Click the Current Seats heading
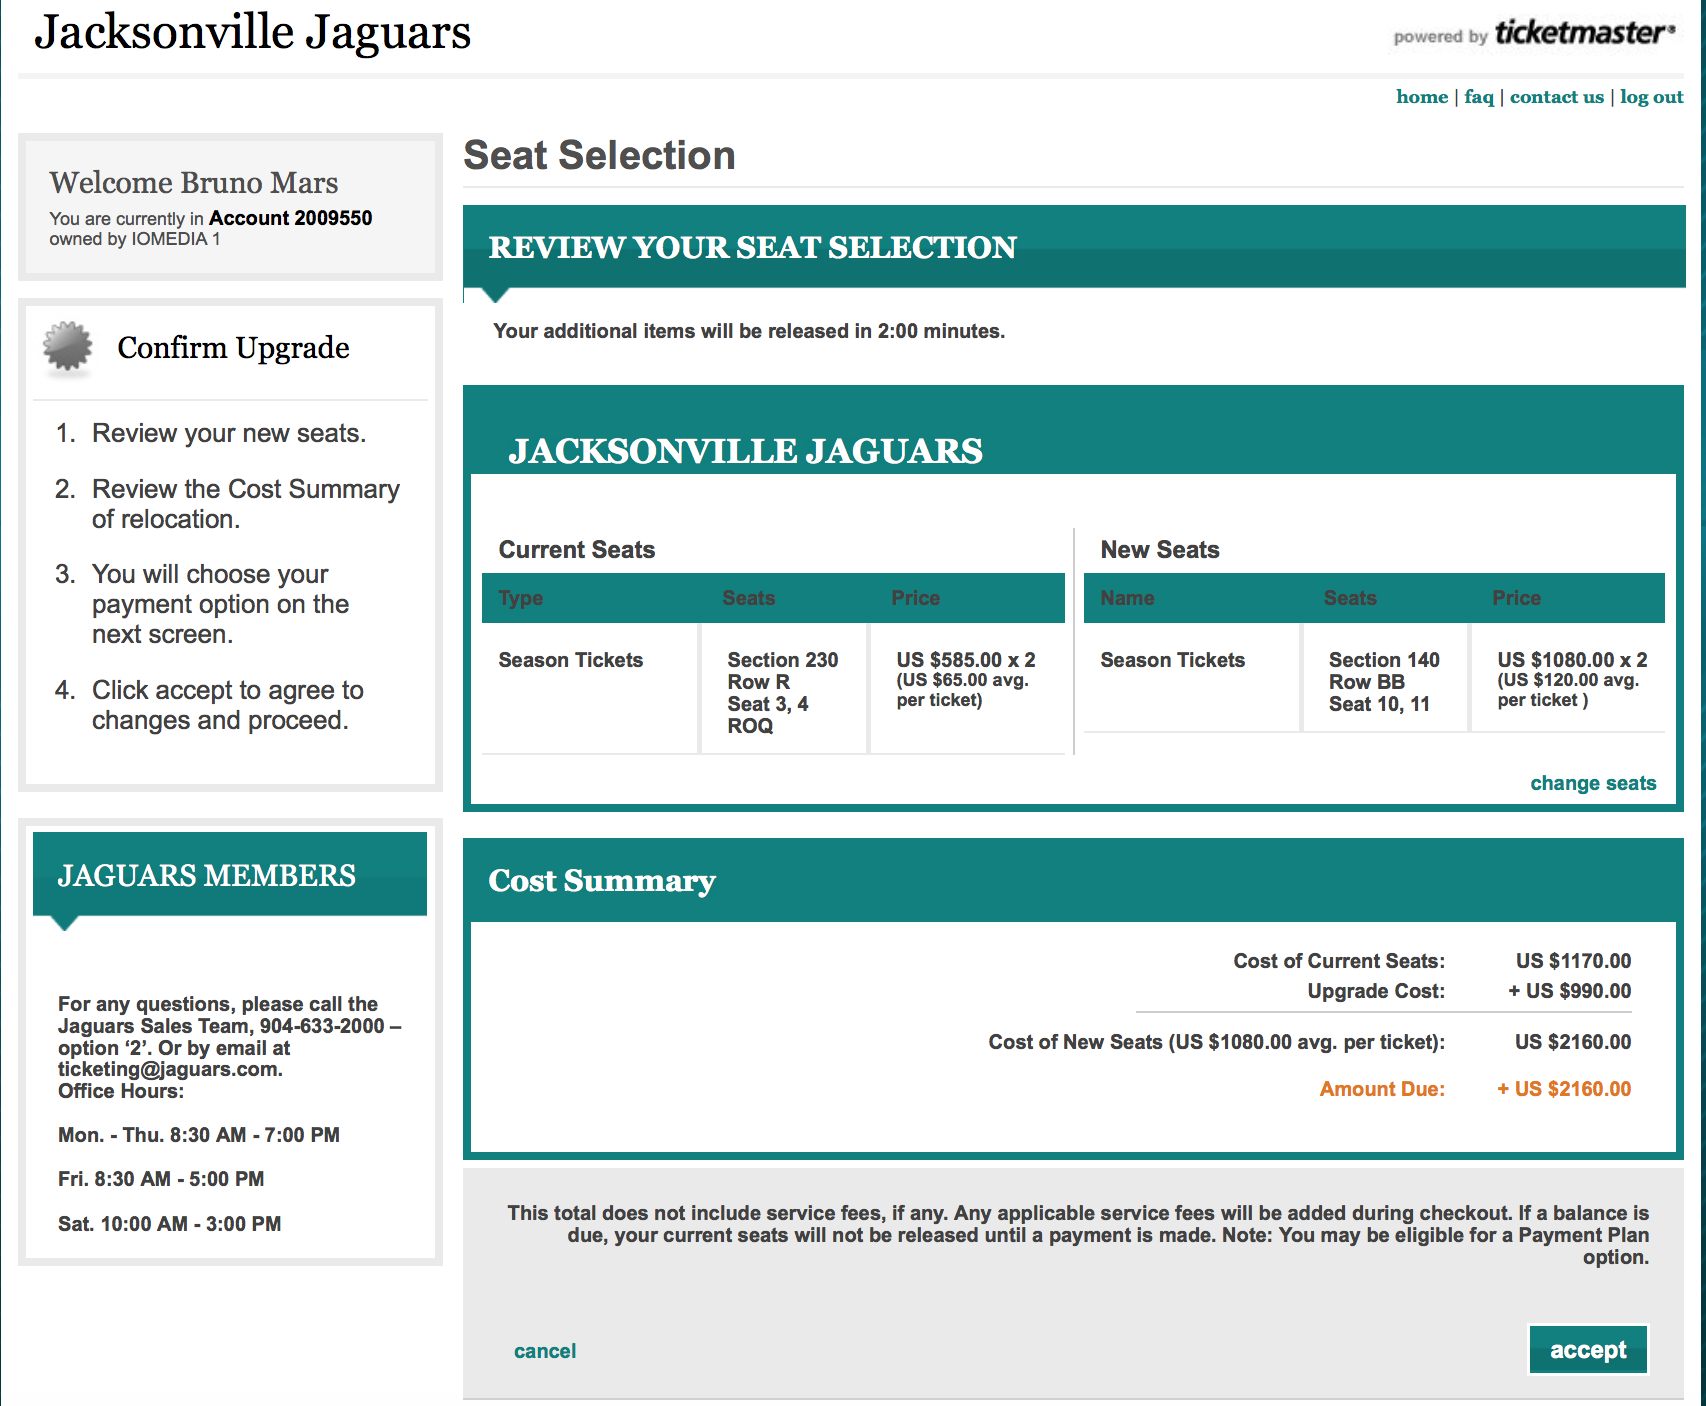Image resolution: width=1706 pixels, height=1406 pixels. click(x=577, y=549)
